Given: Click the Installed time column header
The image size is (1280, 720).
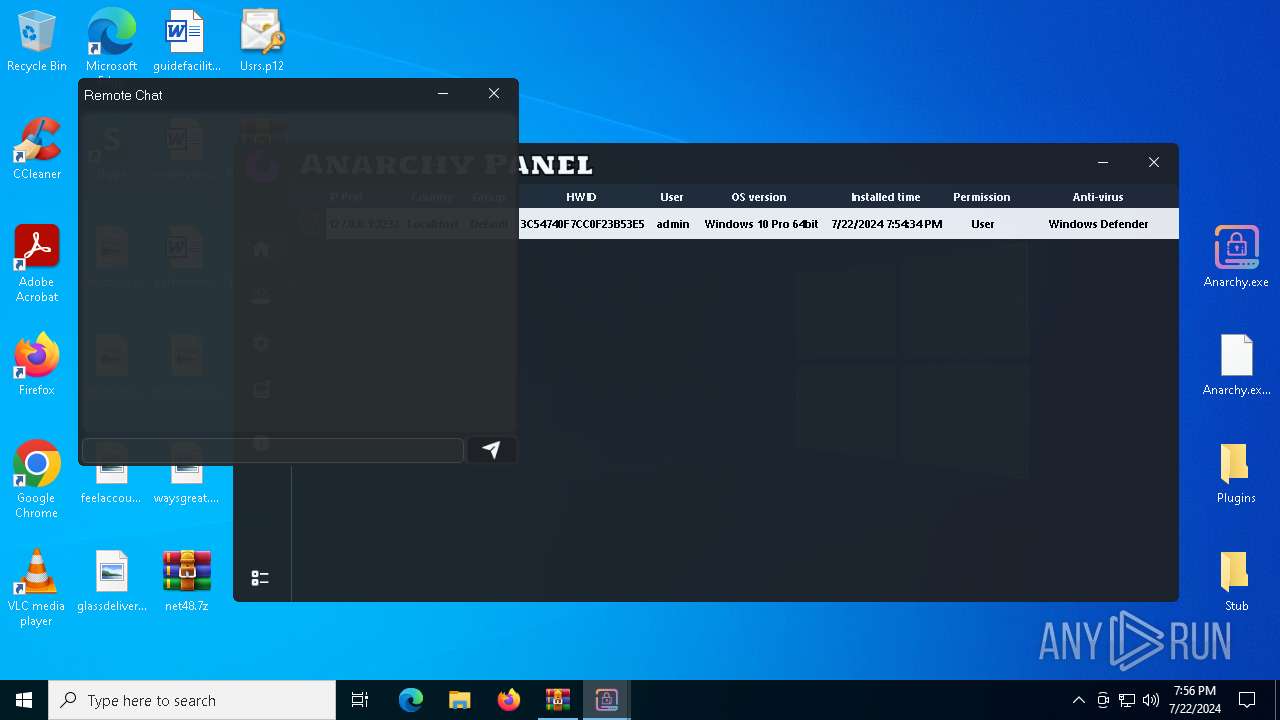Looking at the screenshot, I should coord(886,197).
